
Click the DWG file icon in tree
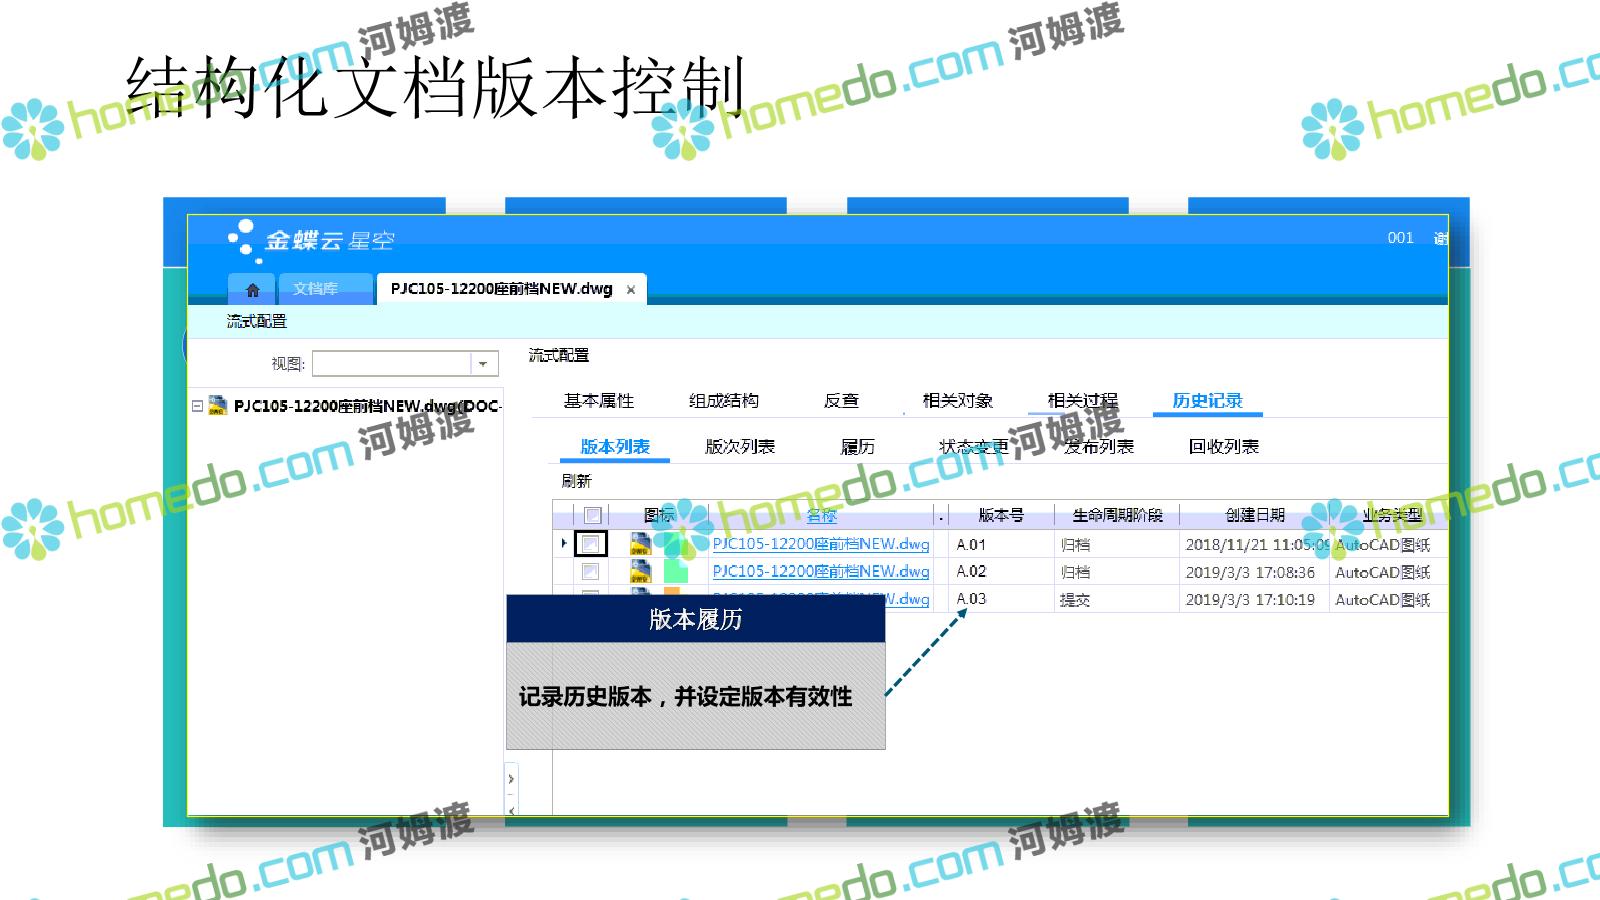click(x=217, y=405)
